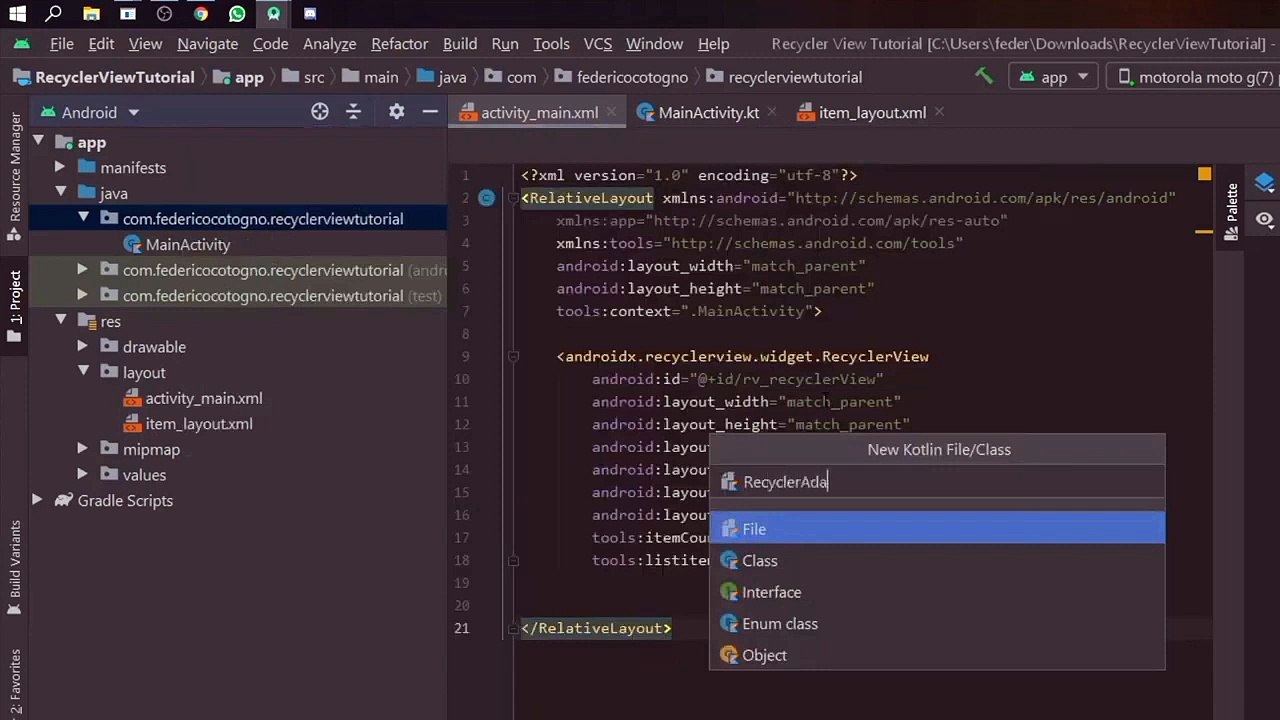The image size is (1280, 720).
Task: Click the yellow warning indicator in editor
Action: click(1204, 174)
